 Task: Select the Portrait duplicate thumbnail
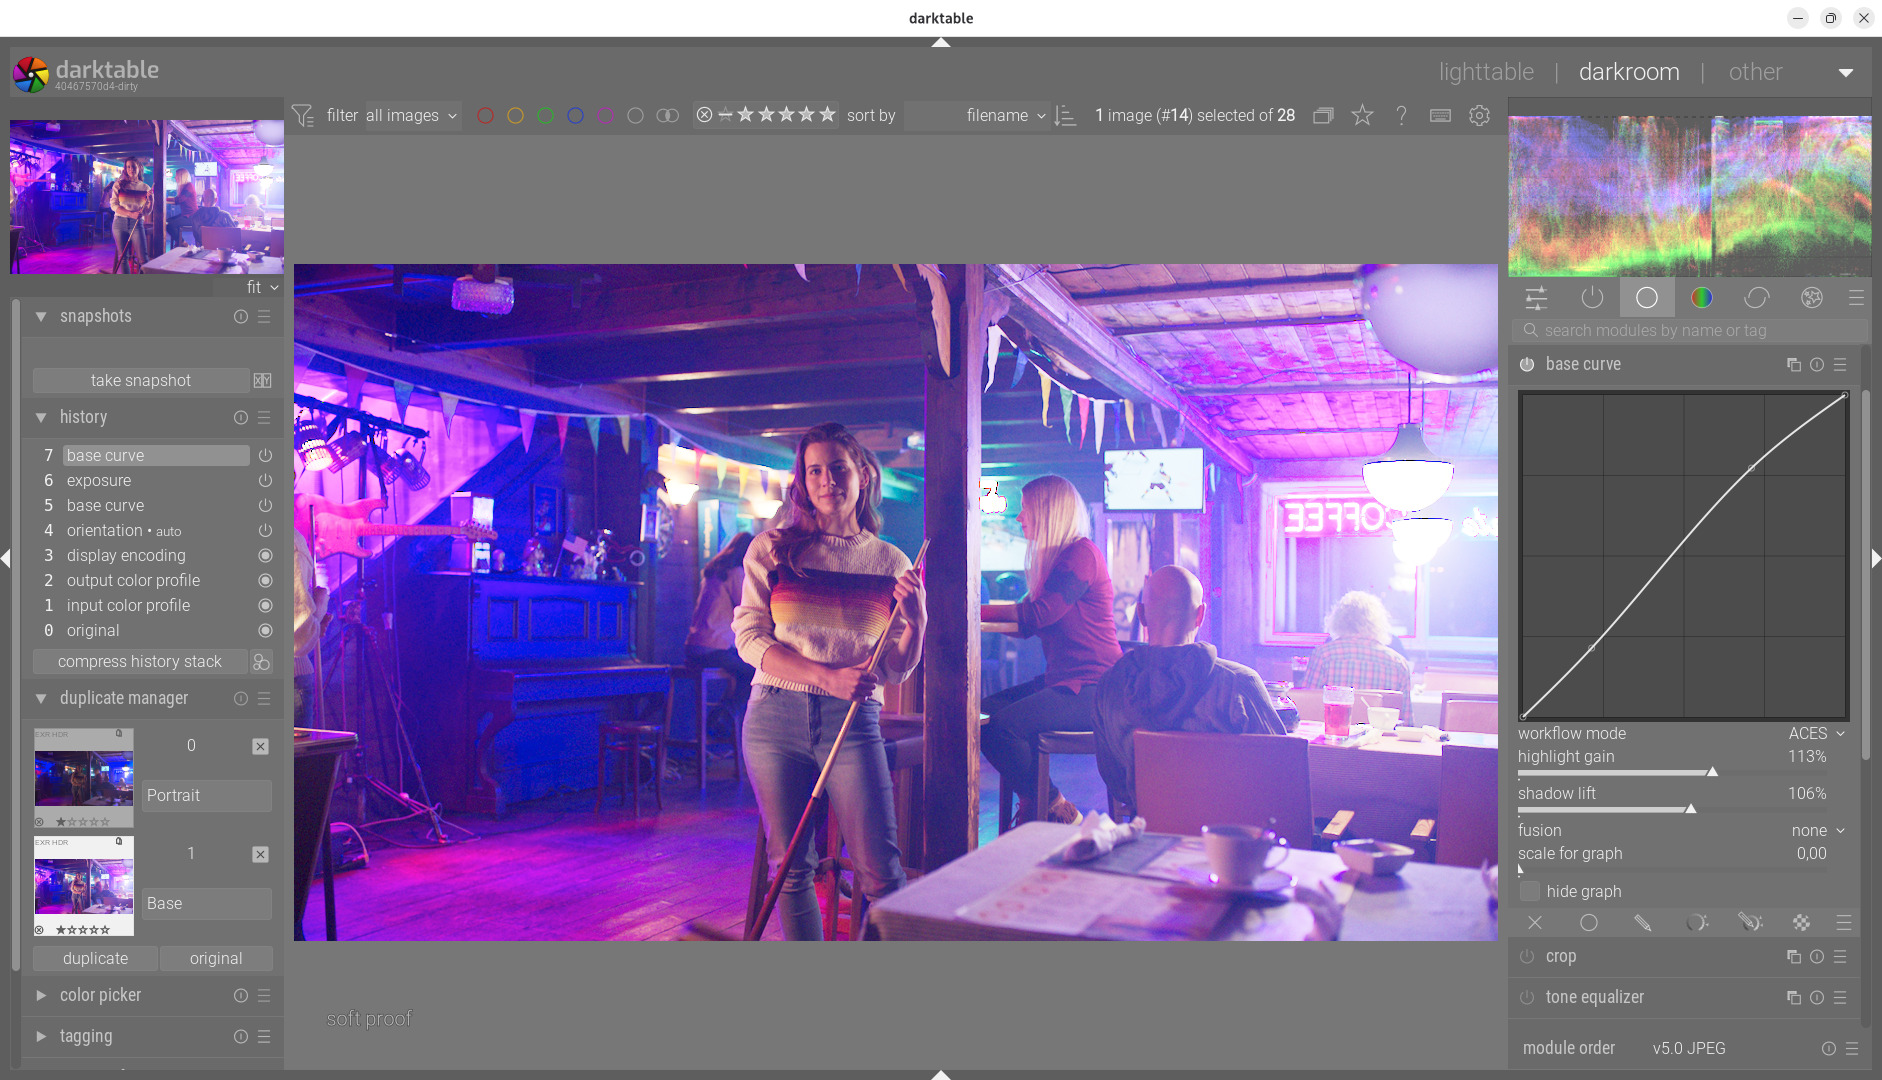[x=84, y=779]
